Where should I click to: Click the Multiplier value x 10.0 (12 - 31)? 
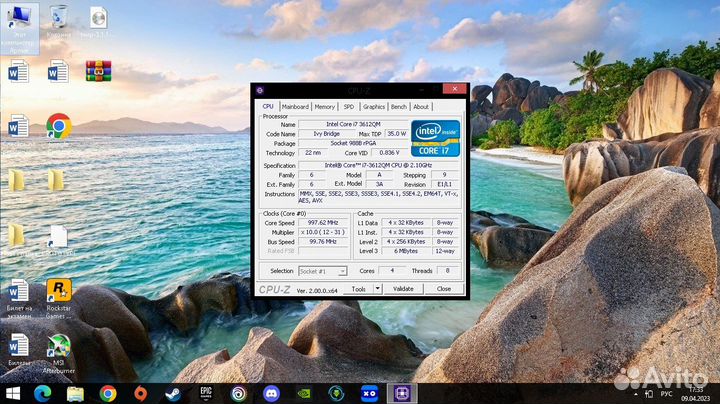point(323,232)
